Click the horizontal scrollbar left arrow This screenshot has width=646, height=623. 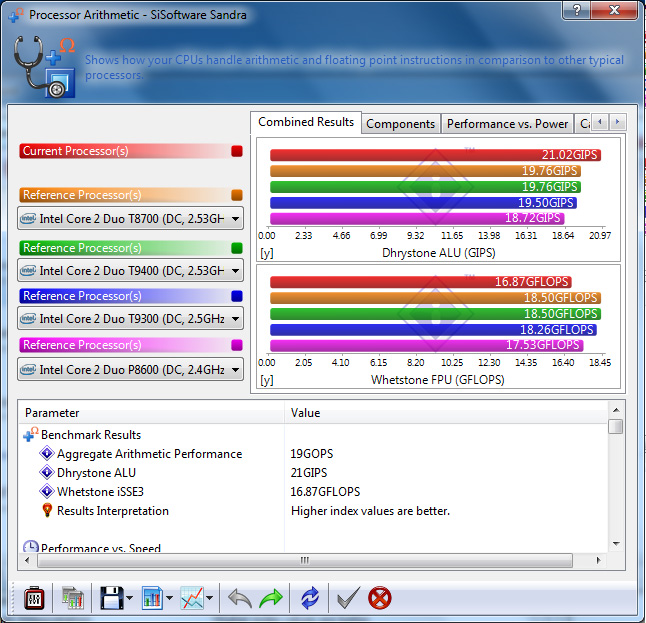[27, 560]
